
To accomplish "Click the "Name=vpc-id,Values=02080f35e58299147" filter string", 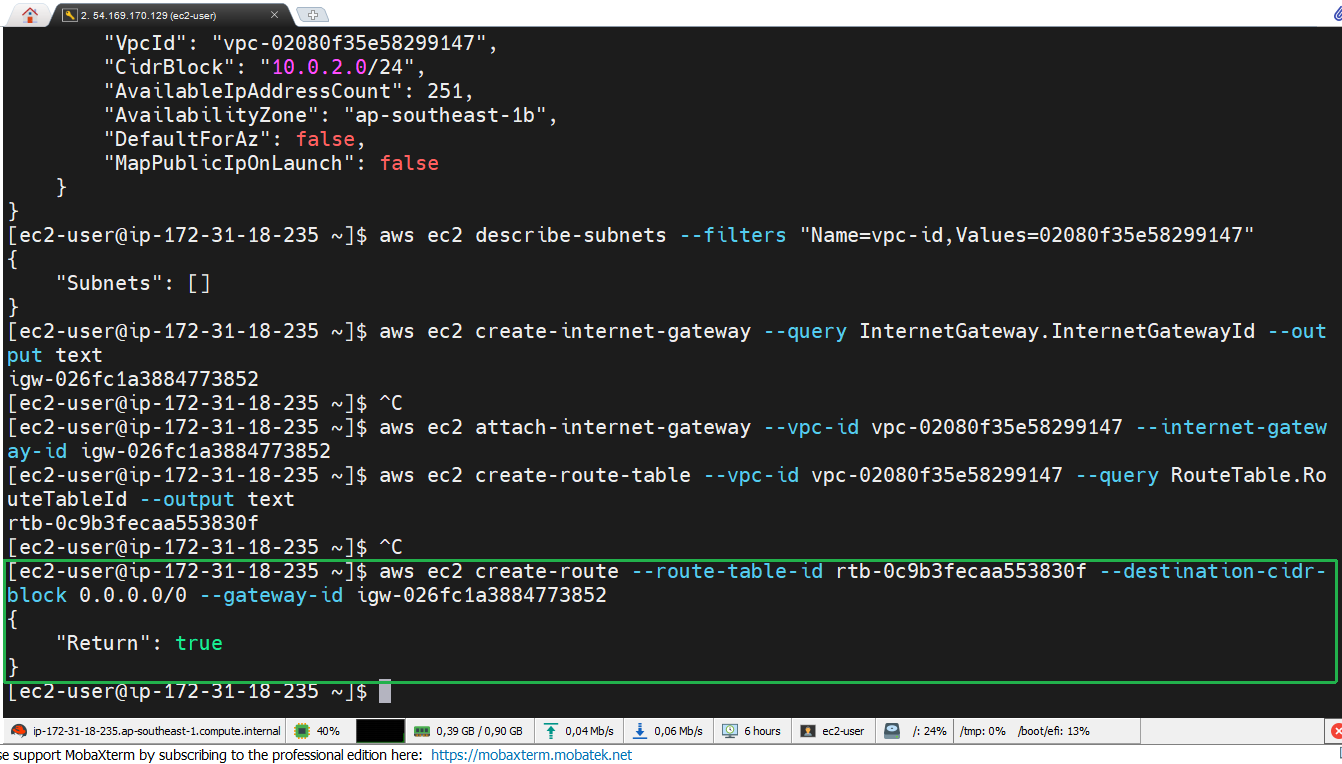I will point(1027,235).
